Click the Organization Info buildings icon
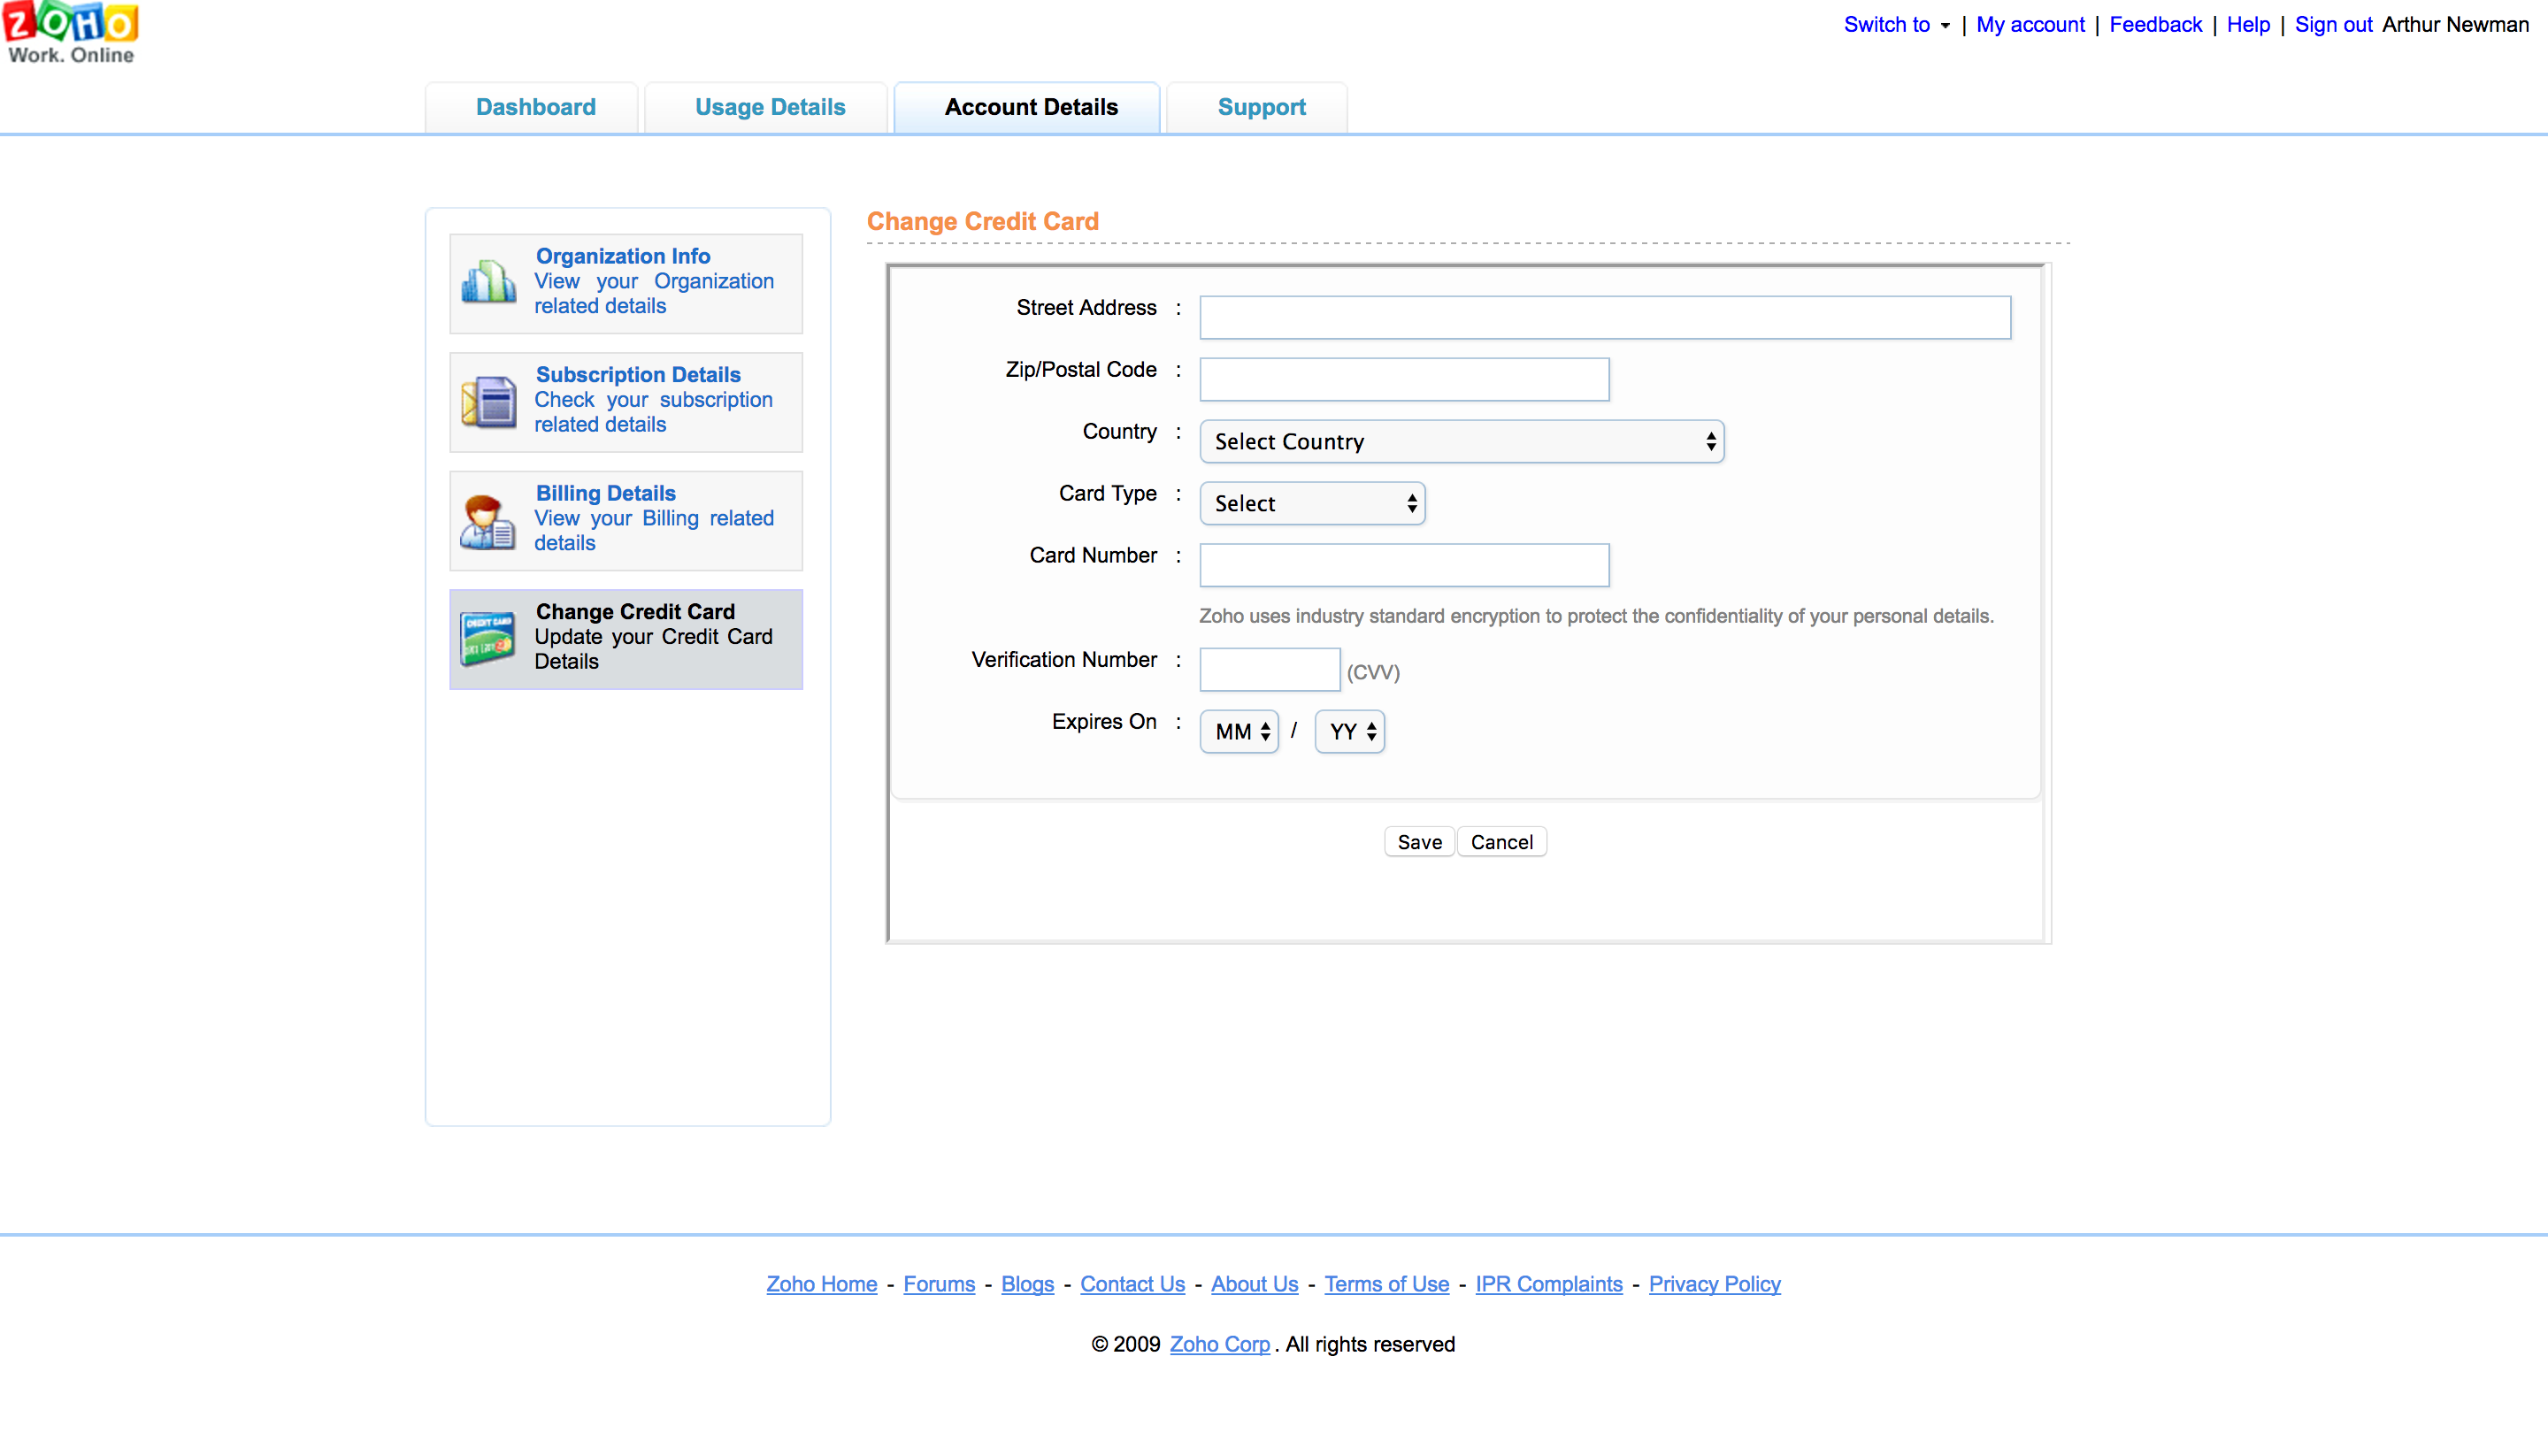The height and width of the screenshot is (1456, 2548). (x=488, y=282)
